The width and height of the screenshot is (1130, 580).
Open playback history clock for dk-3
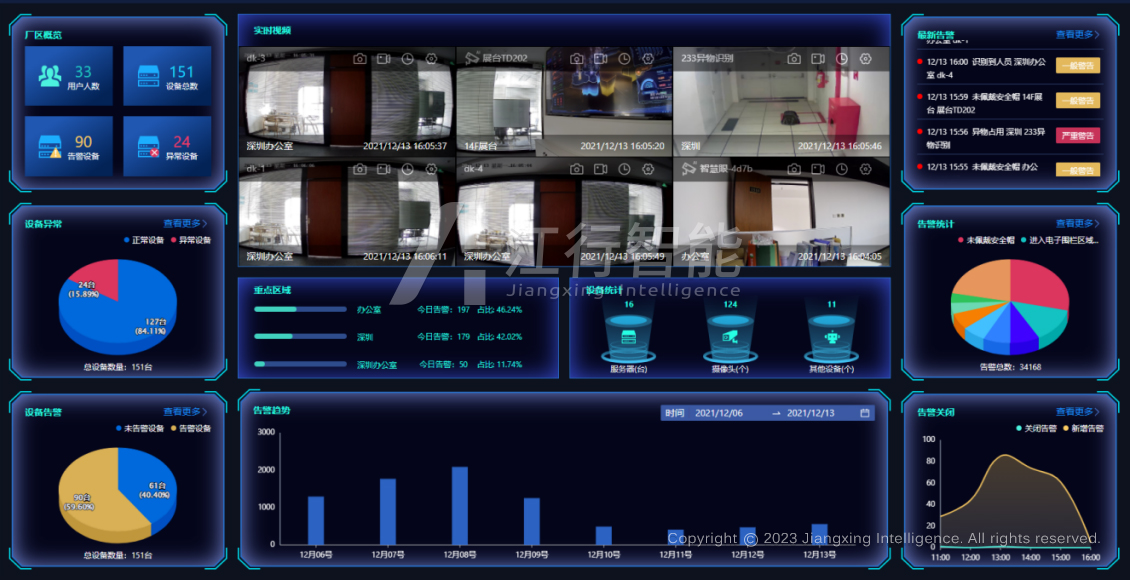click(x=407, y=58)
